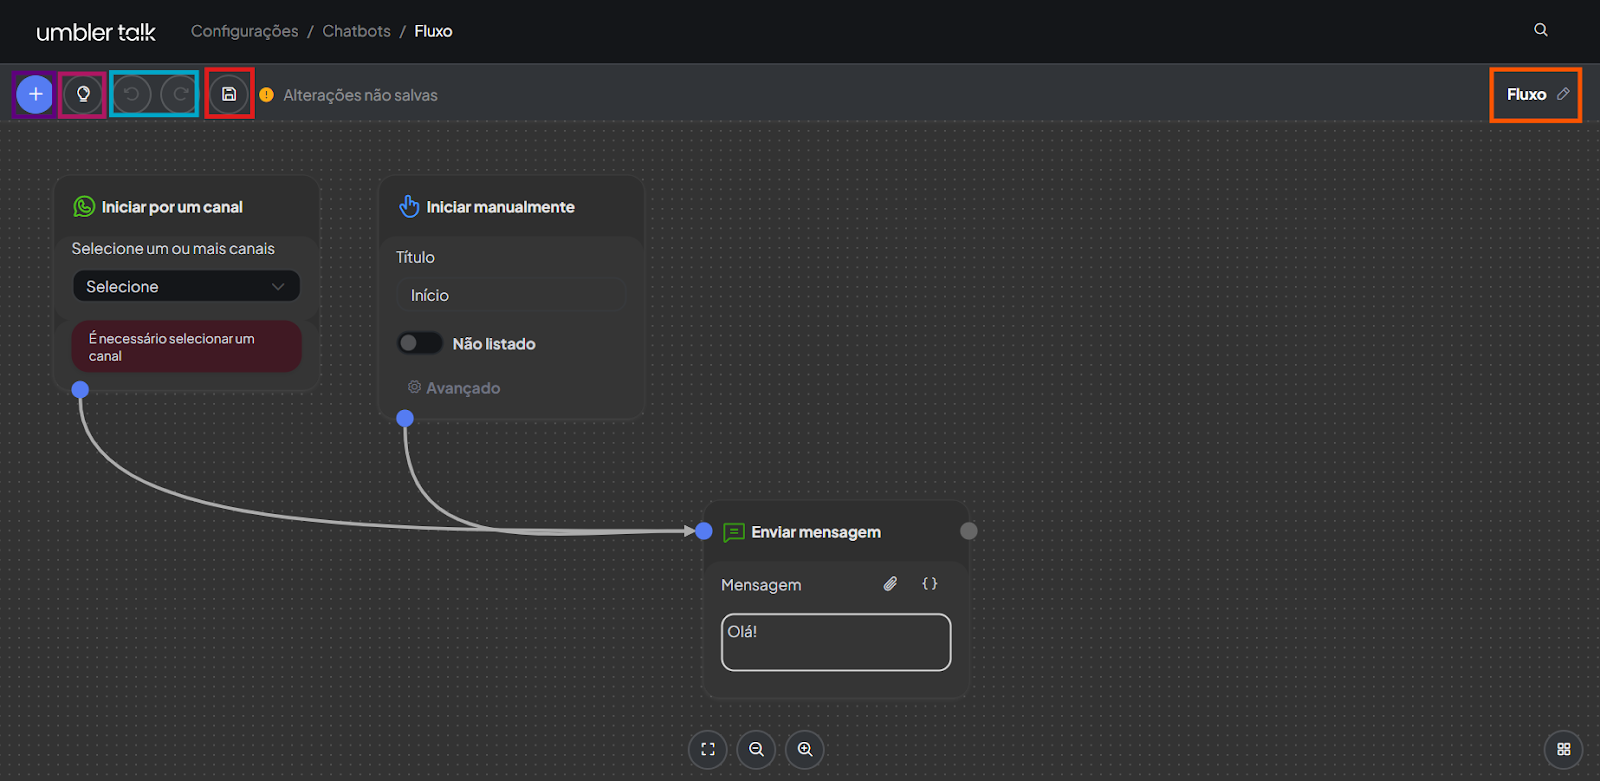Click the message text area with Olá!

836,642
